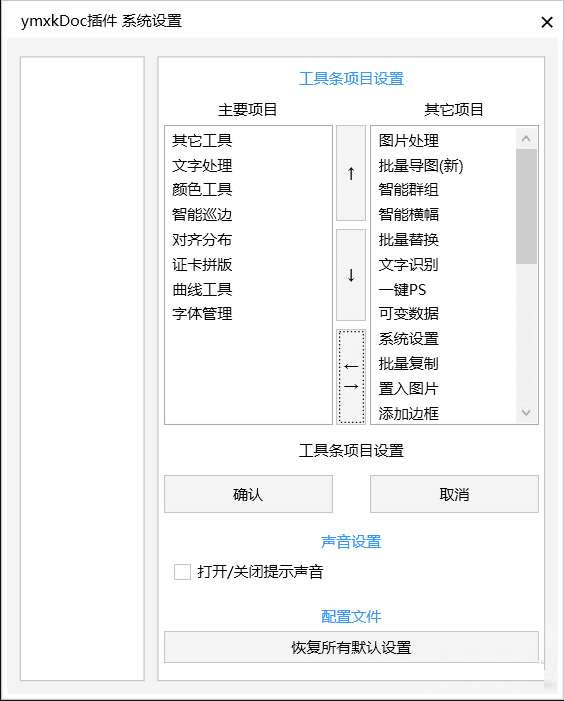Click the 确认 button
This screenshot has height=701, width=564.
(x=248, y=494)
